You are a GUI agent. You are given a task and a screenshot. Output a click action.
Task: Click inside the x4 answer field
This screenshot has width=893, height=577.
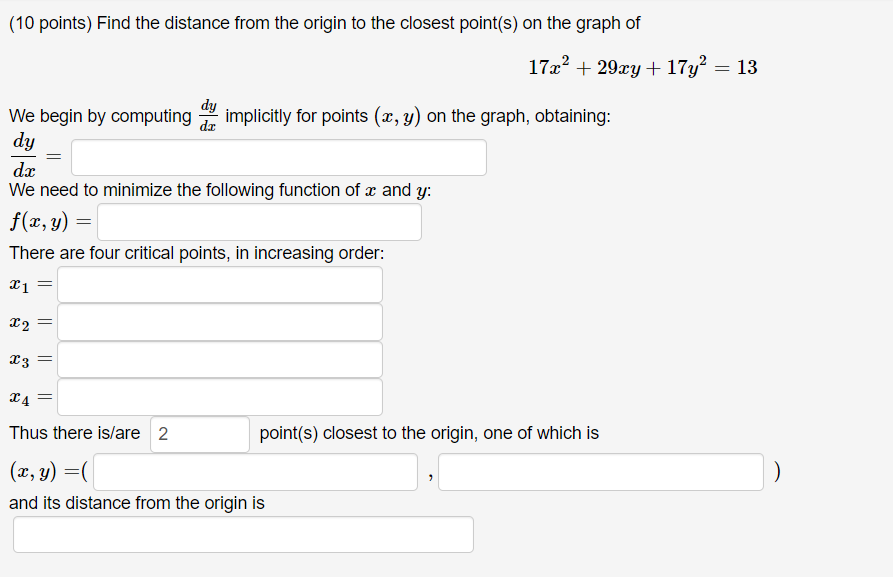click(x=220, y=397)
